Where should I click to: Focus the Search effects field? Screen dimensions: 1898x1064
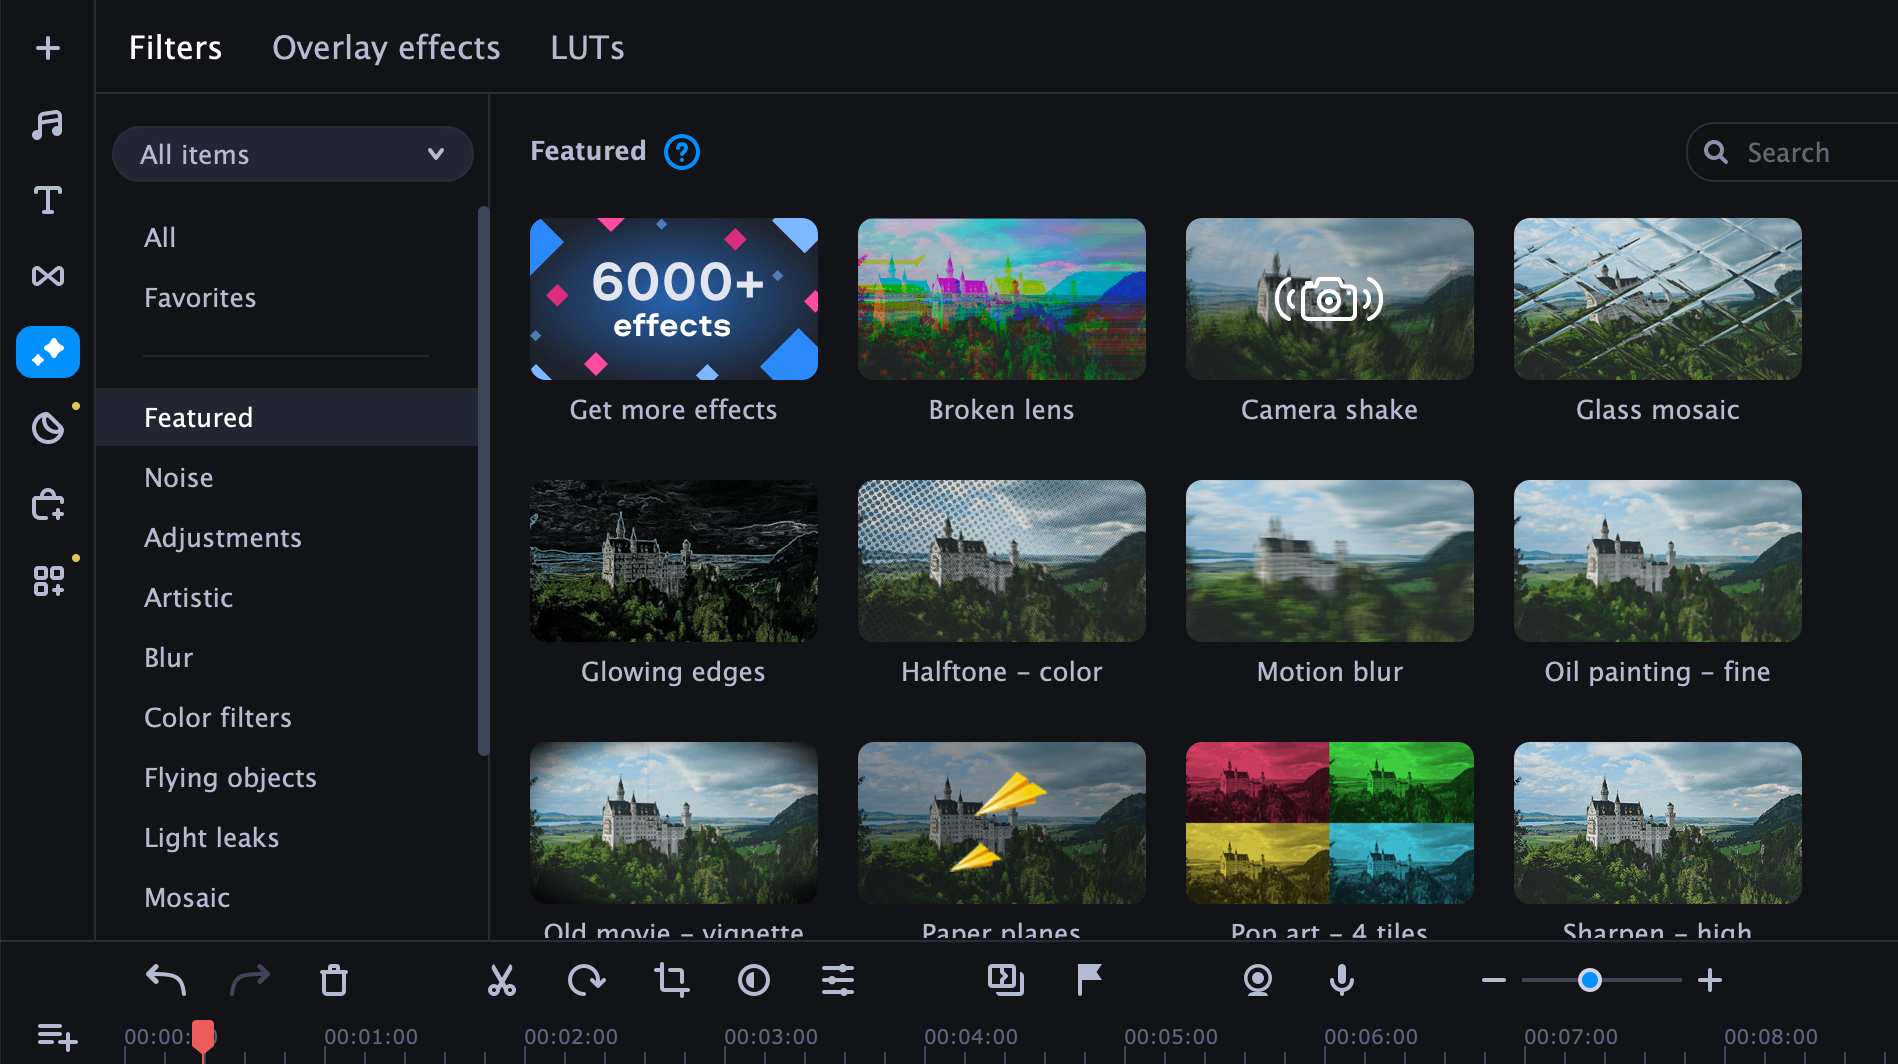[1792, 152]
